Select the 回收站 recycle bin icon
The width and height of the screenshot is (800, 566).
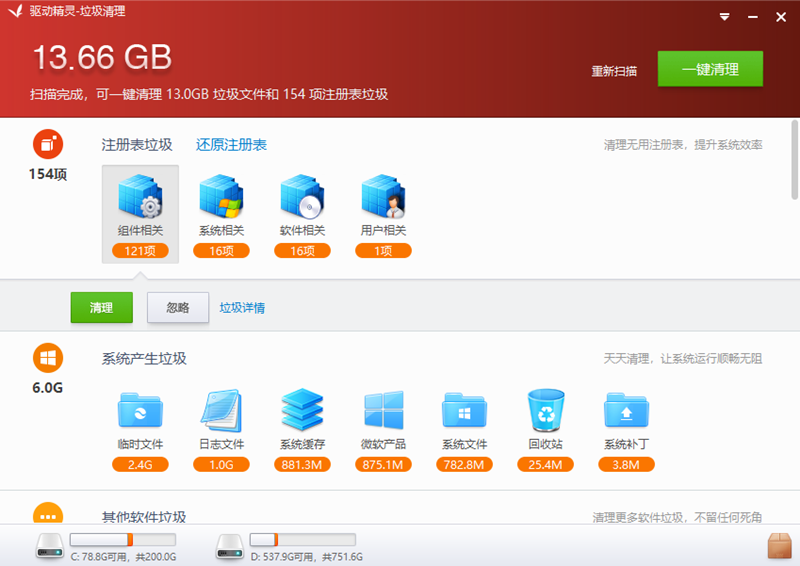pos(546,410)
